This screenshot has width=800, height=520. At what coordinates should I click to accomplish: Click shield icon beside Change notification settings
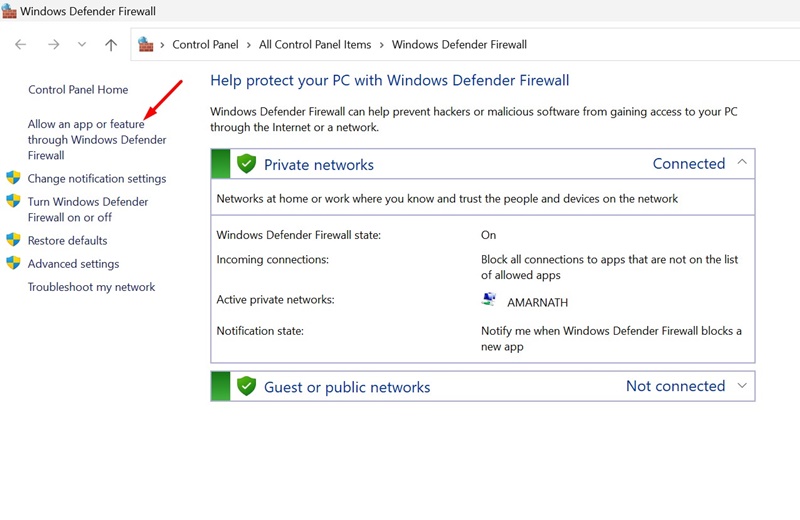tap(13, 178)
